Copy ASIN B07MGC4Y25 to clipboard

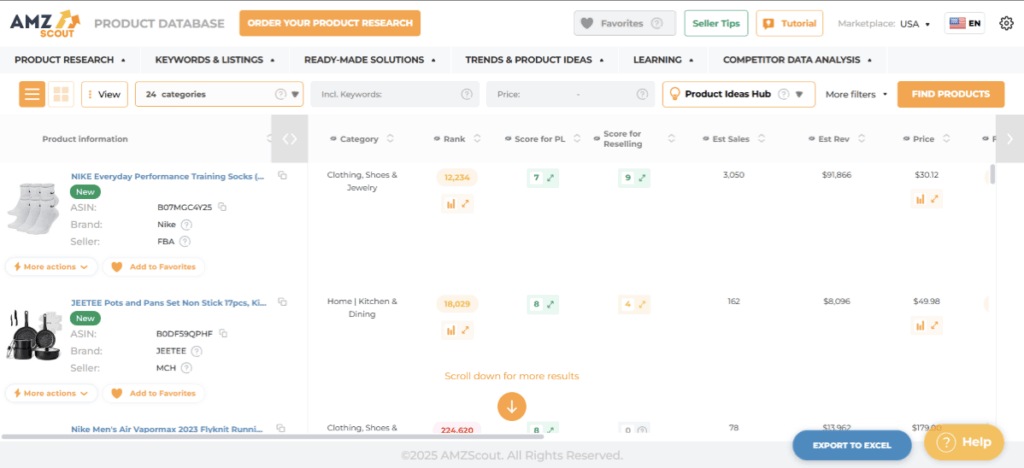click(x=222, y=207)
